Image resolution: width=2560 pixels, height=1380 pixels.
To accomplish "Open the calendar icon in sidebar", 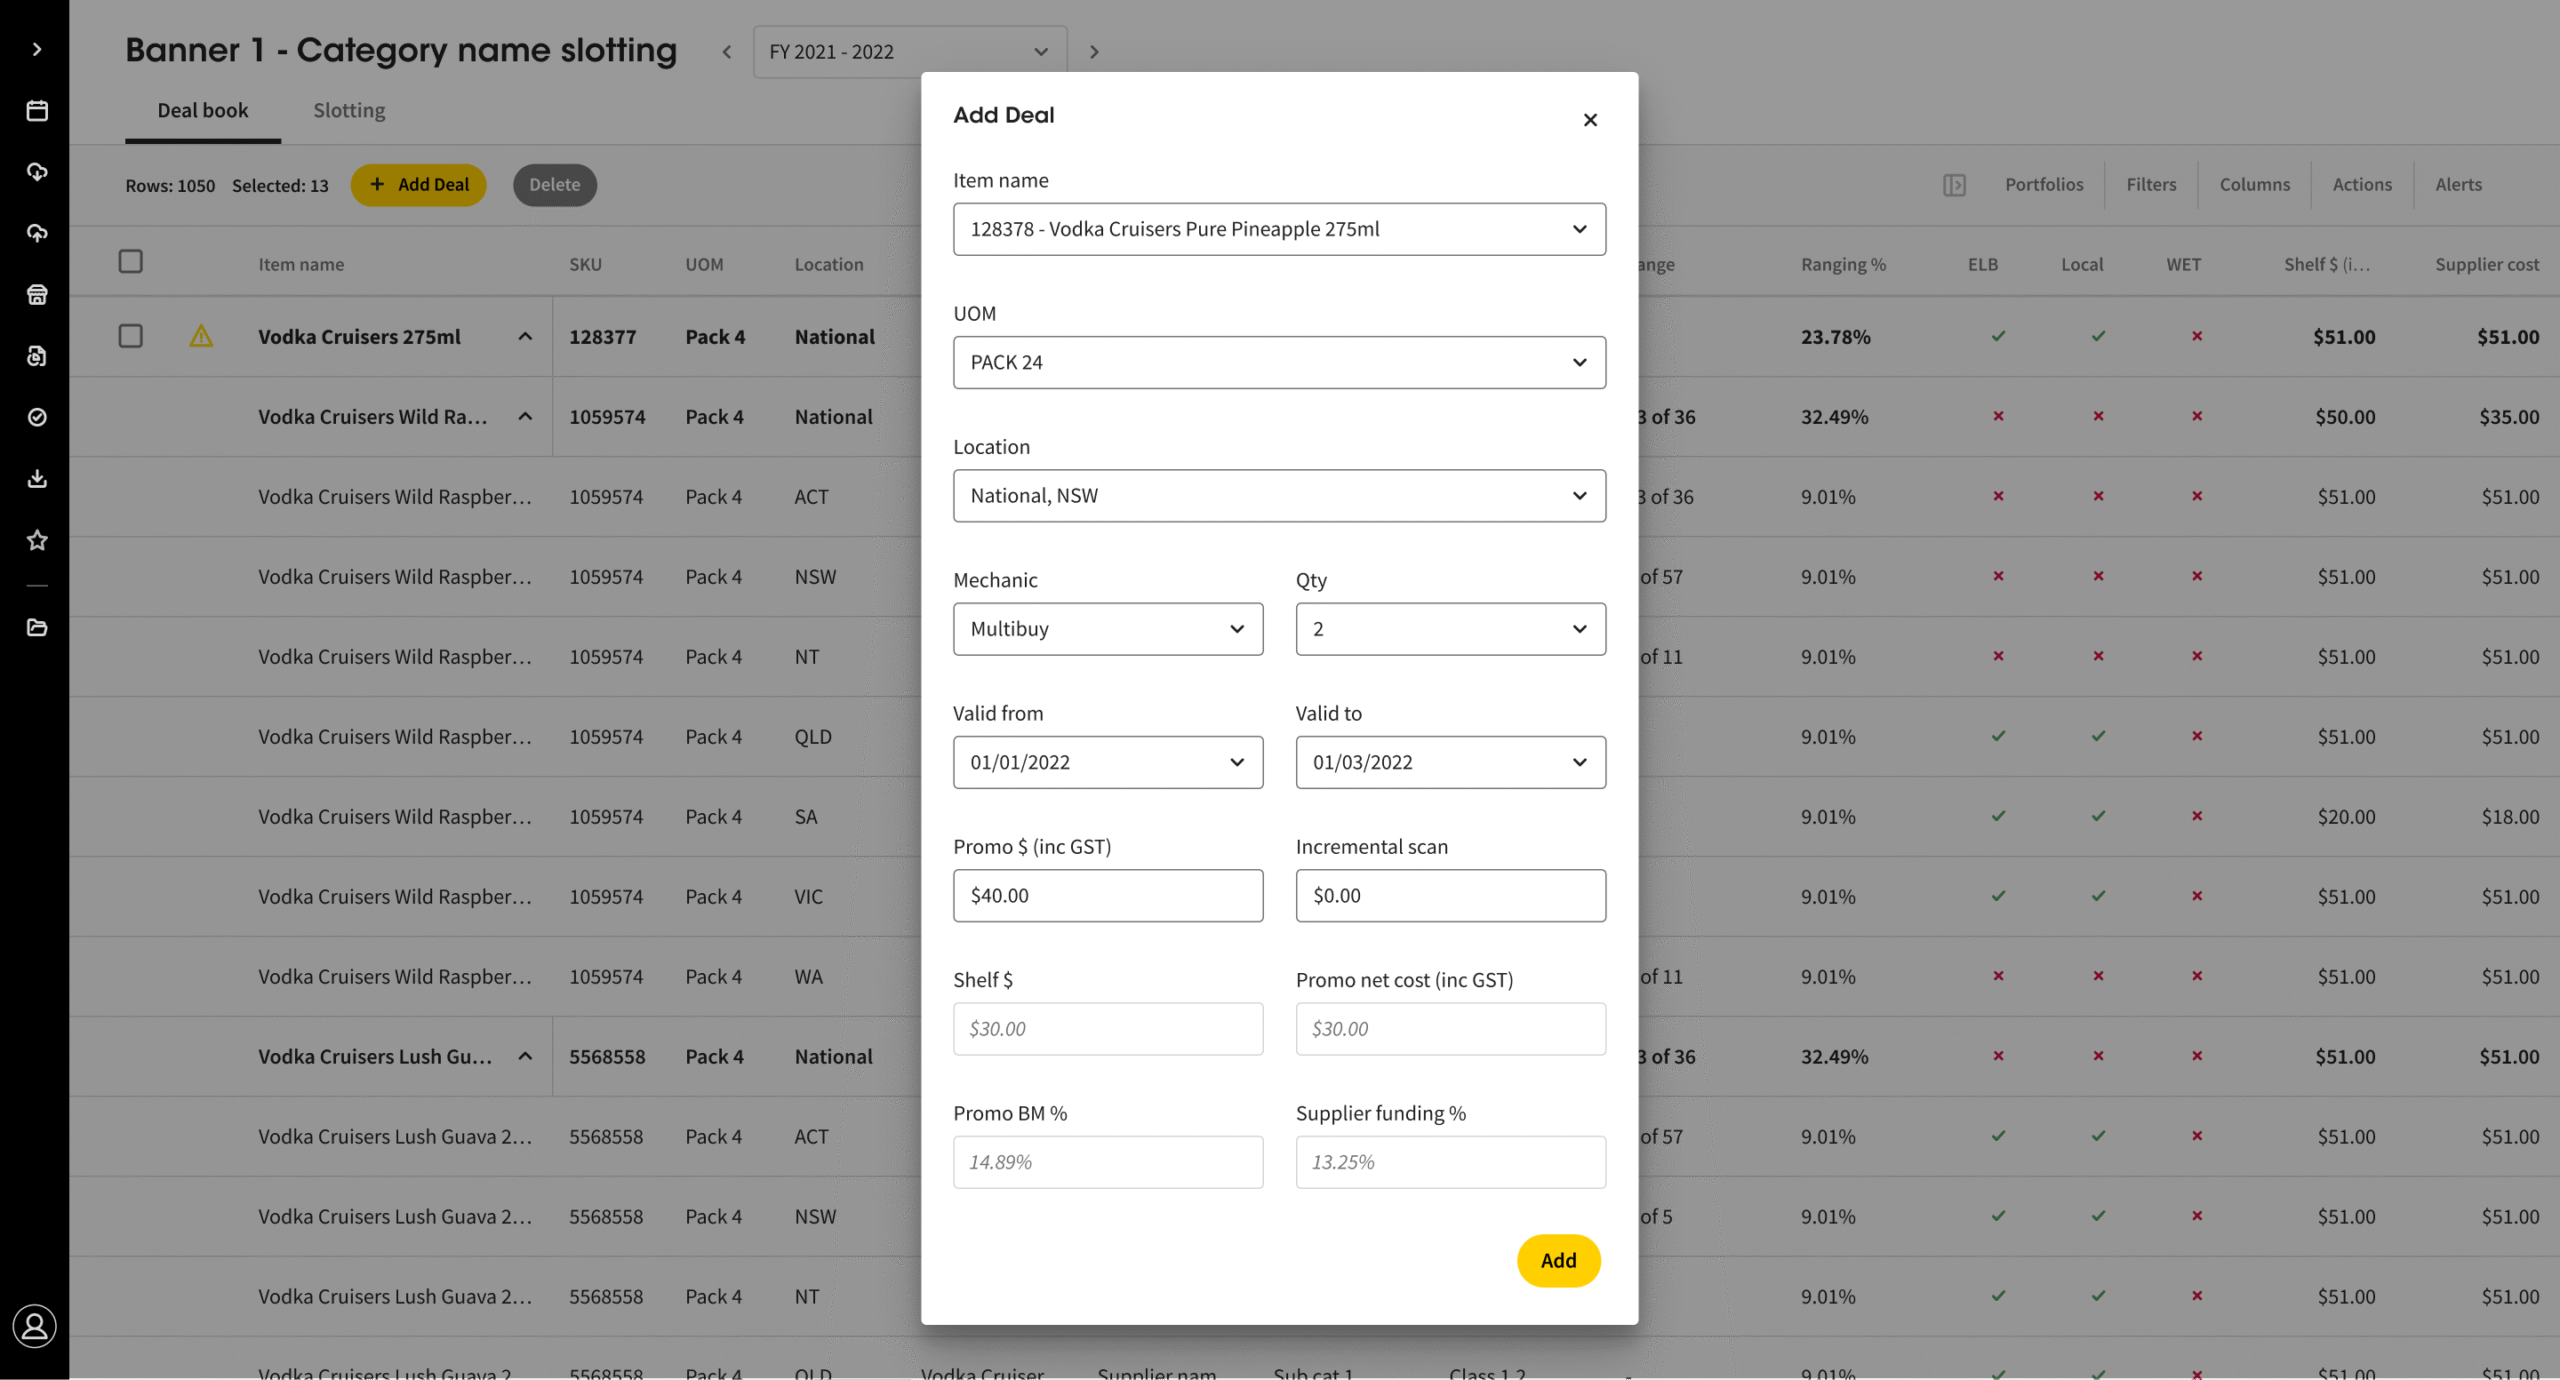I will pyautogui.click(x=37, y=110).
